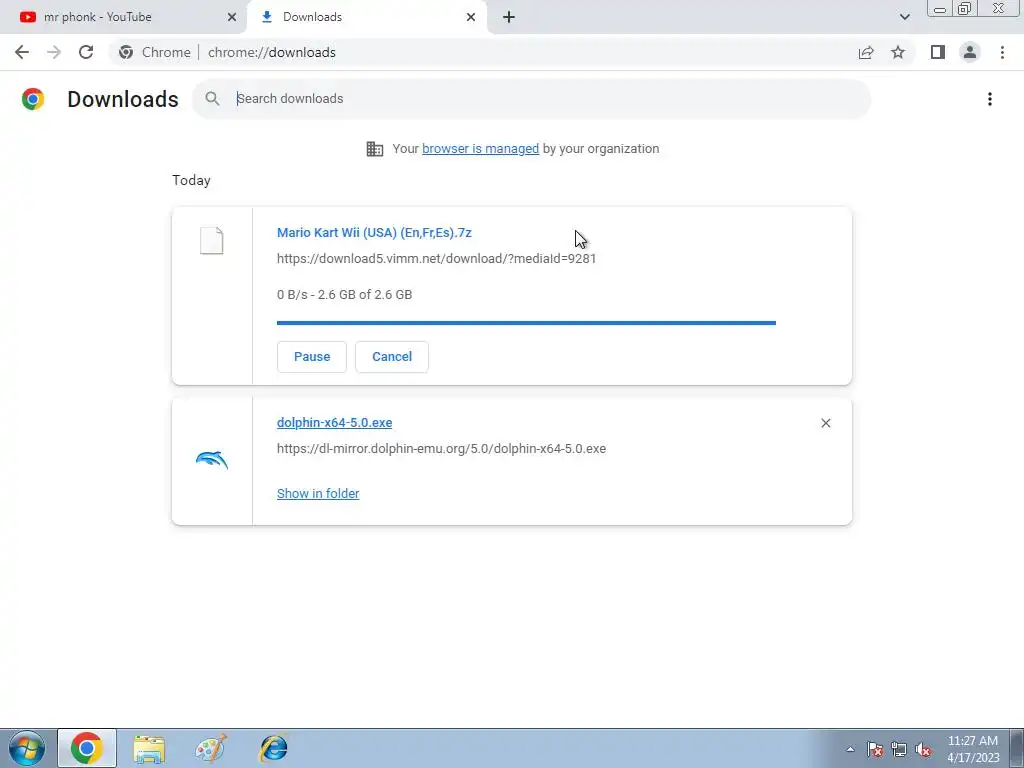Close the mr phonk YouTube tab
The width and height of the screenshot is (1024, 768).
[232, 17]
